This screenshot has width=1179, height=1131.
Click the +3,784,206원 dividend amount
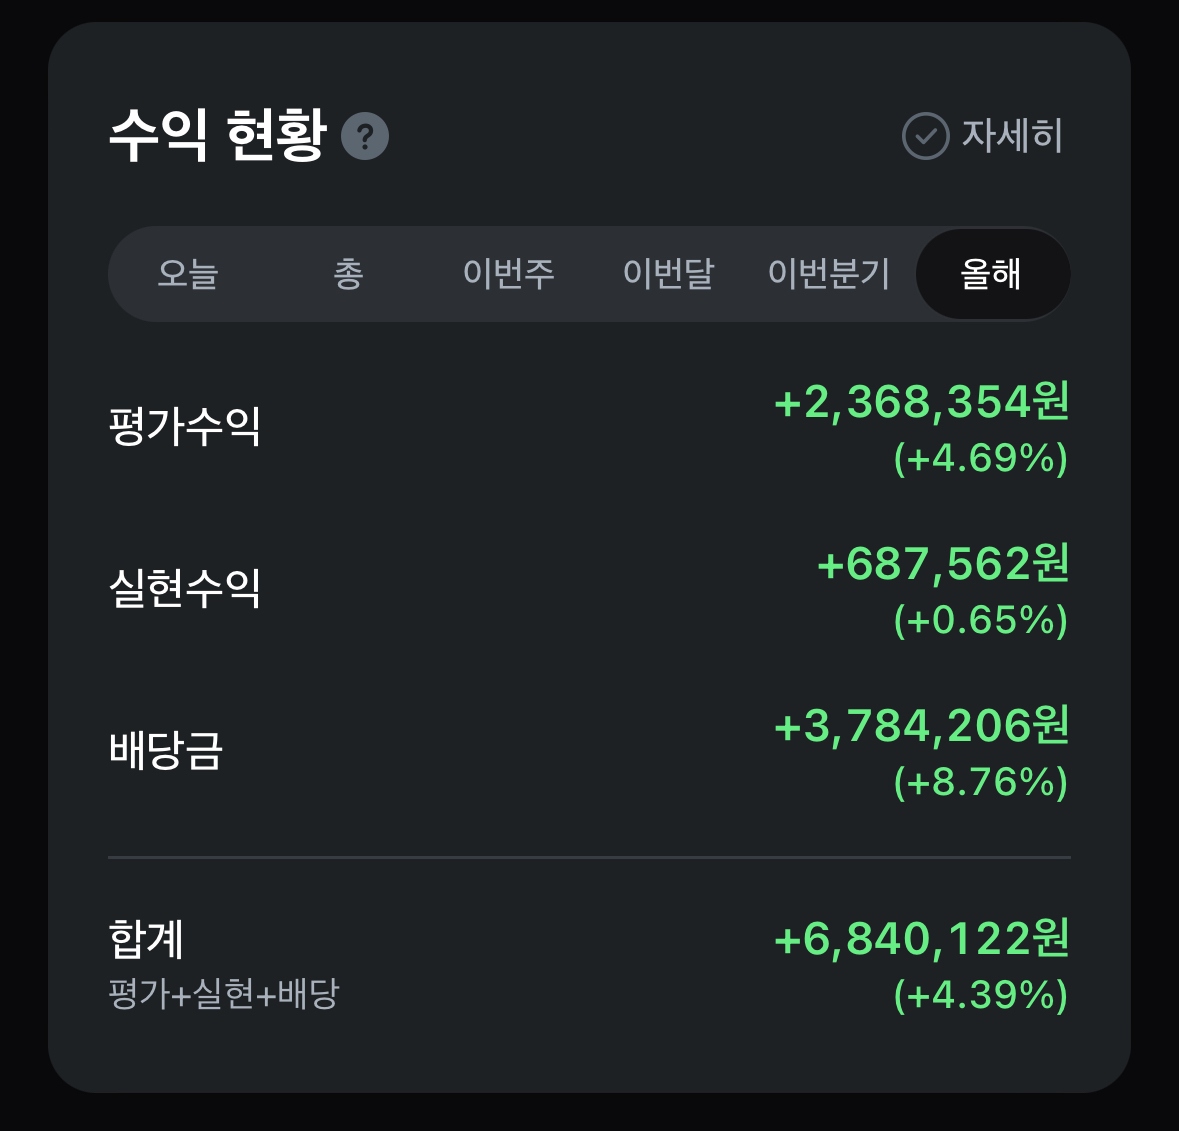click(x=921, y=726)
